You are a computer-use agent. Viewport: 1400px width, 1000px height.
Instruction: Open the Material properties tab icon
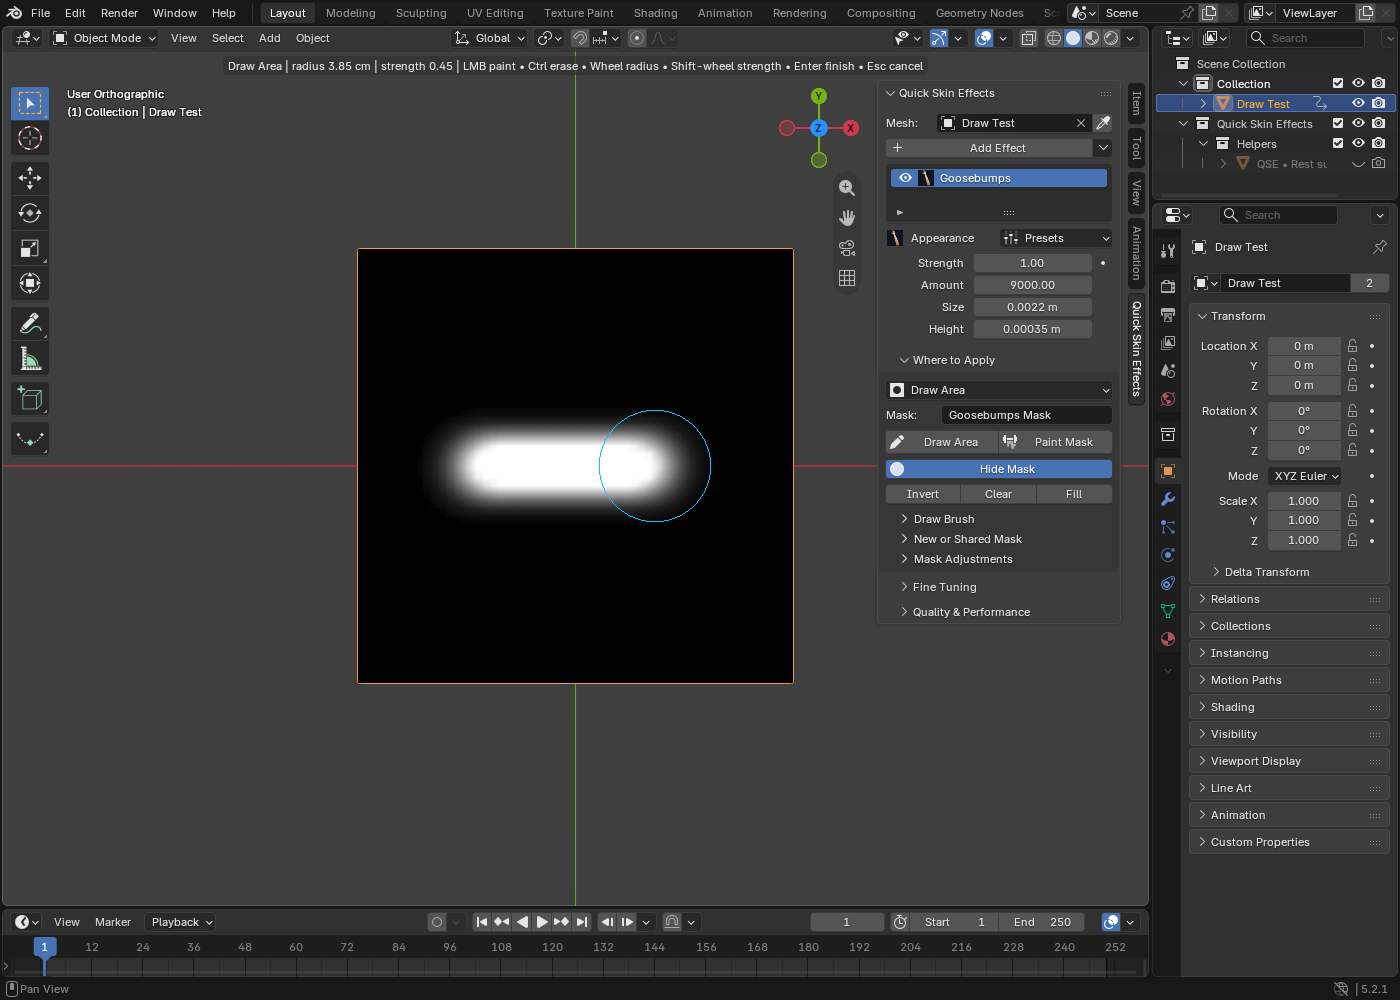[x=1168, y=639]
